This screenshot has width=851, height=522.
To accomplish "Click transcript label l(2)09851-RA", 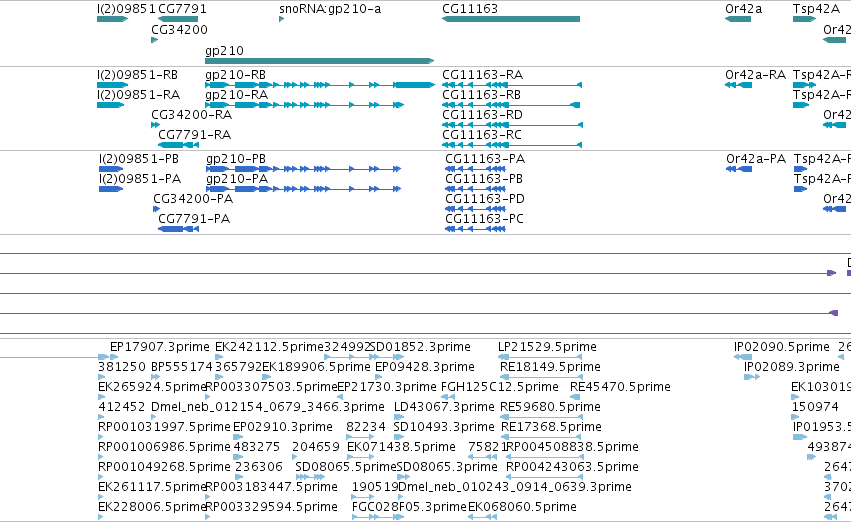I will pyautogui.click(x=138, y=95).
